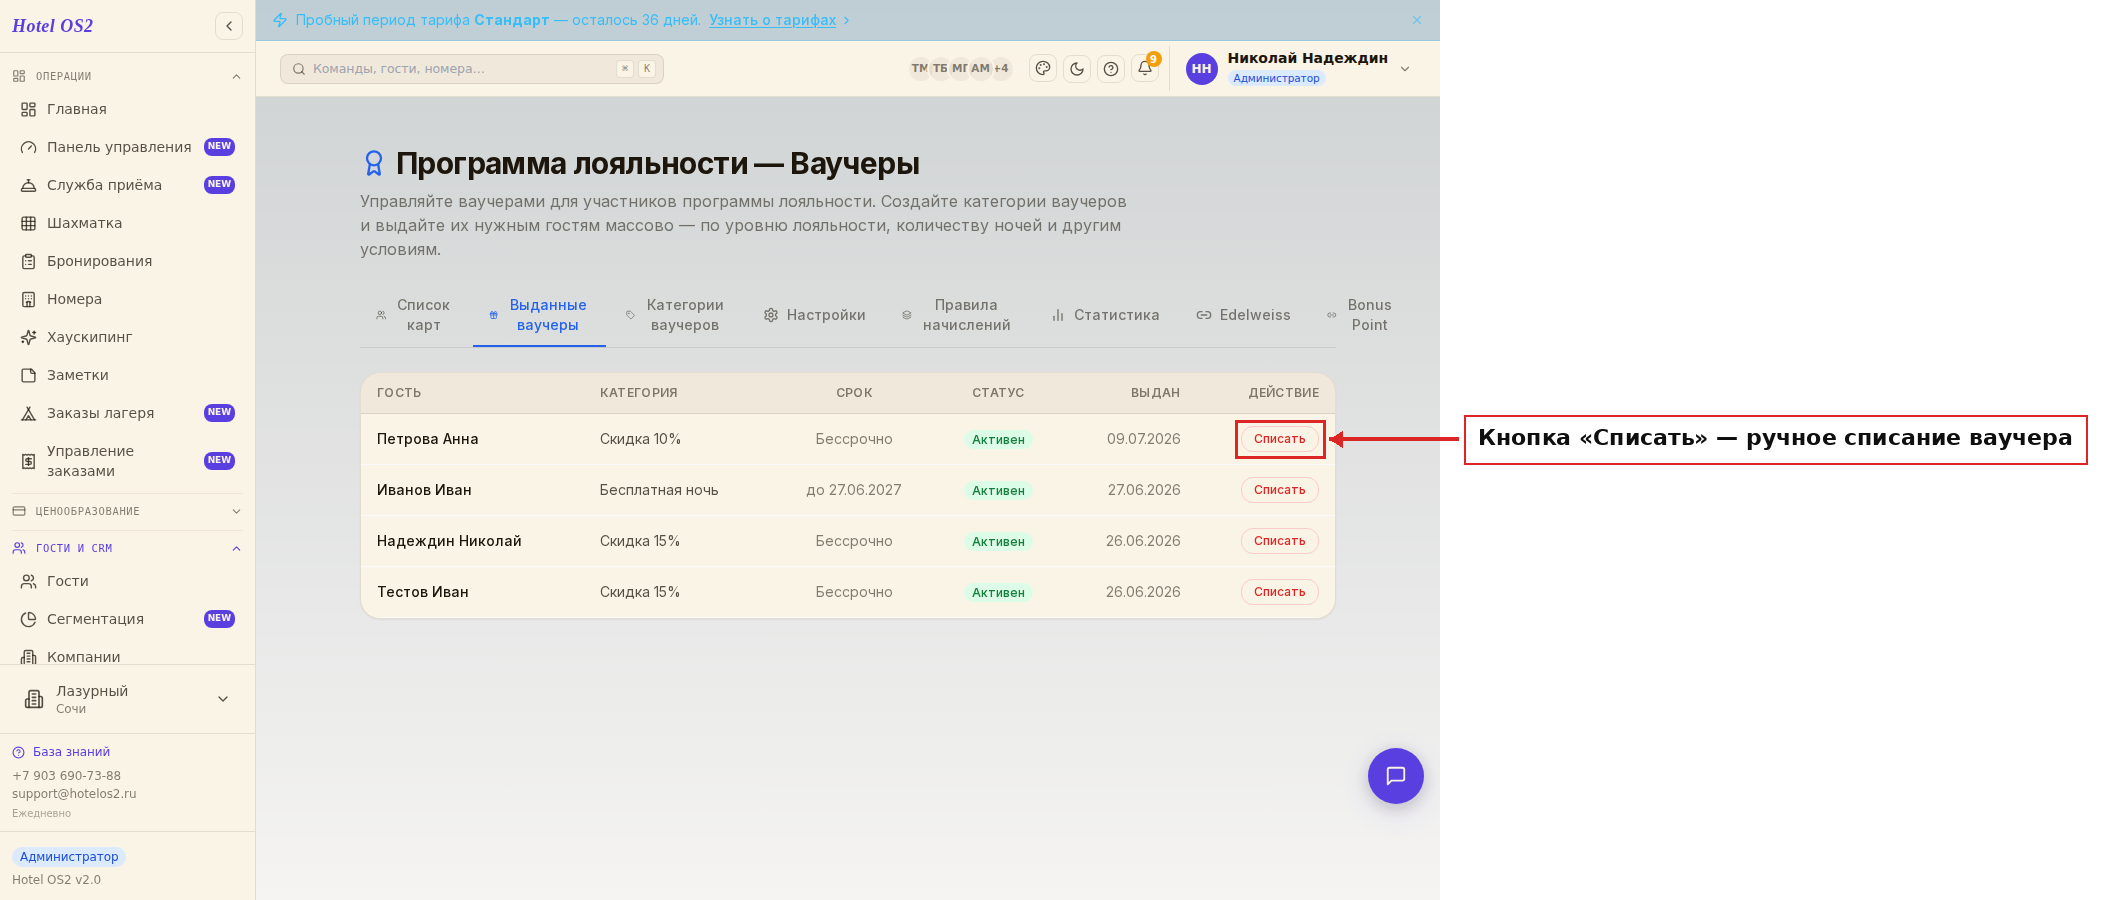Click the Управление заказами icon
Viewport: 2111px width, 900px height.
tap(28, 461)
